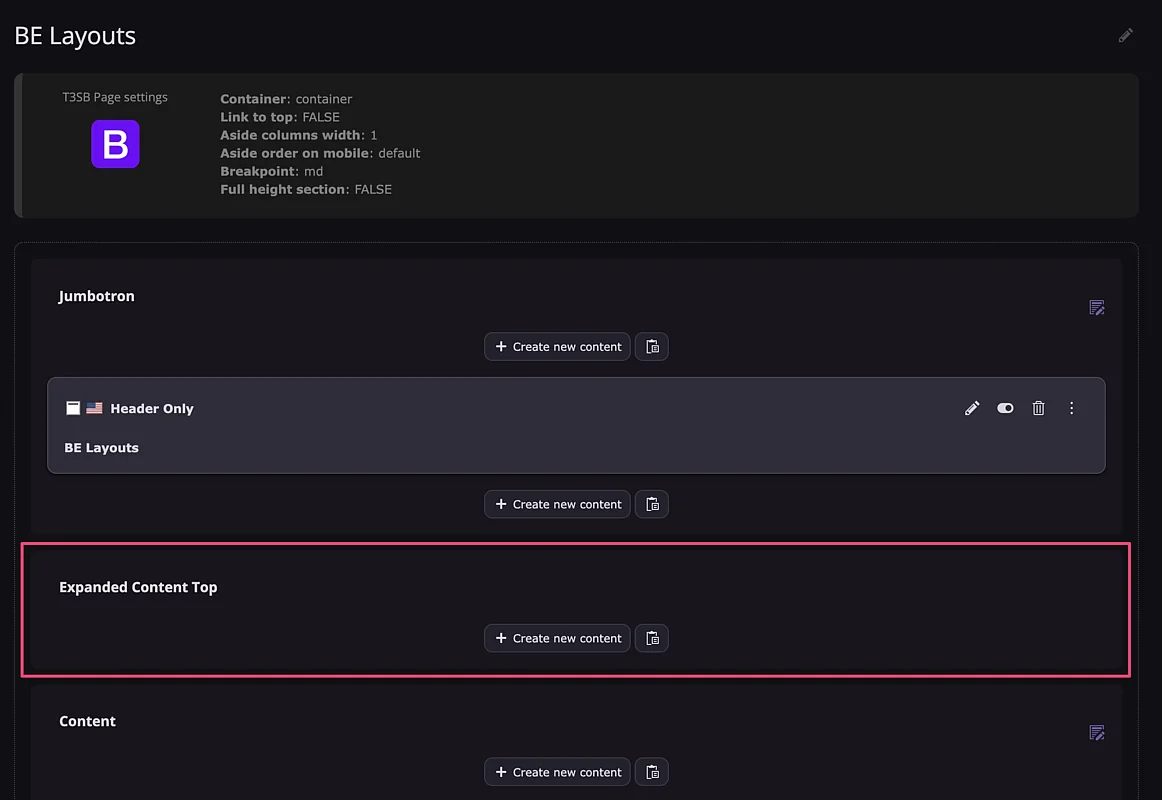Click the T3SB Page settings label

[115, 98]
